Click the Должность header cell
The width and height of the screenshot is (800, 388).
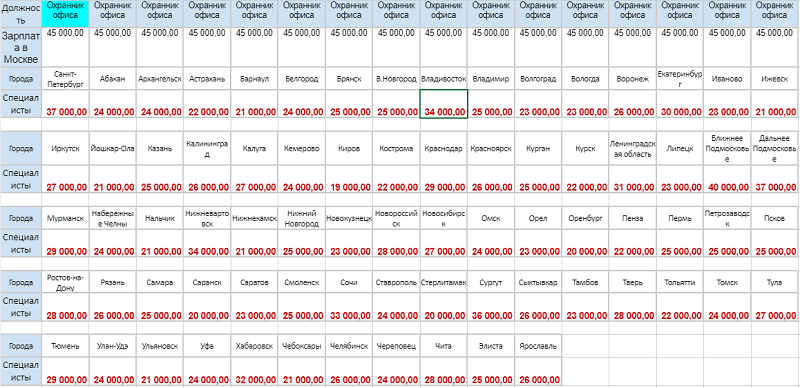[20, 14]
